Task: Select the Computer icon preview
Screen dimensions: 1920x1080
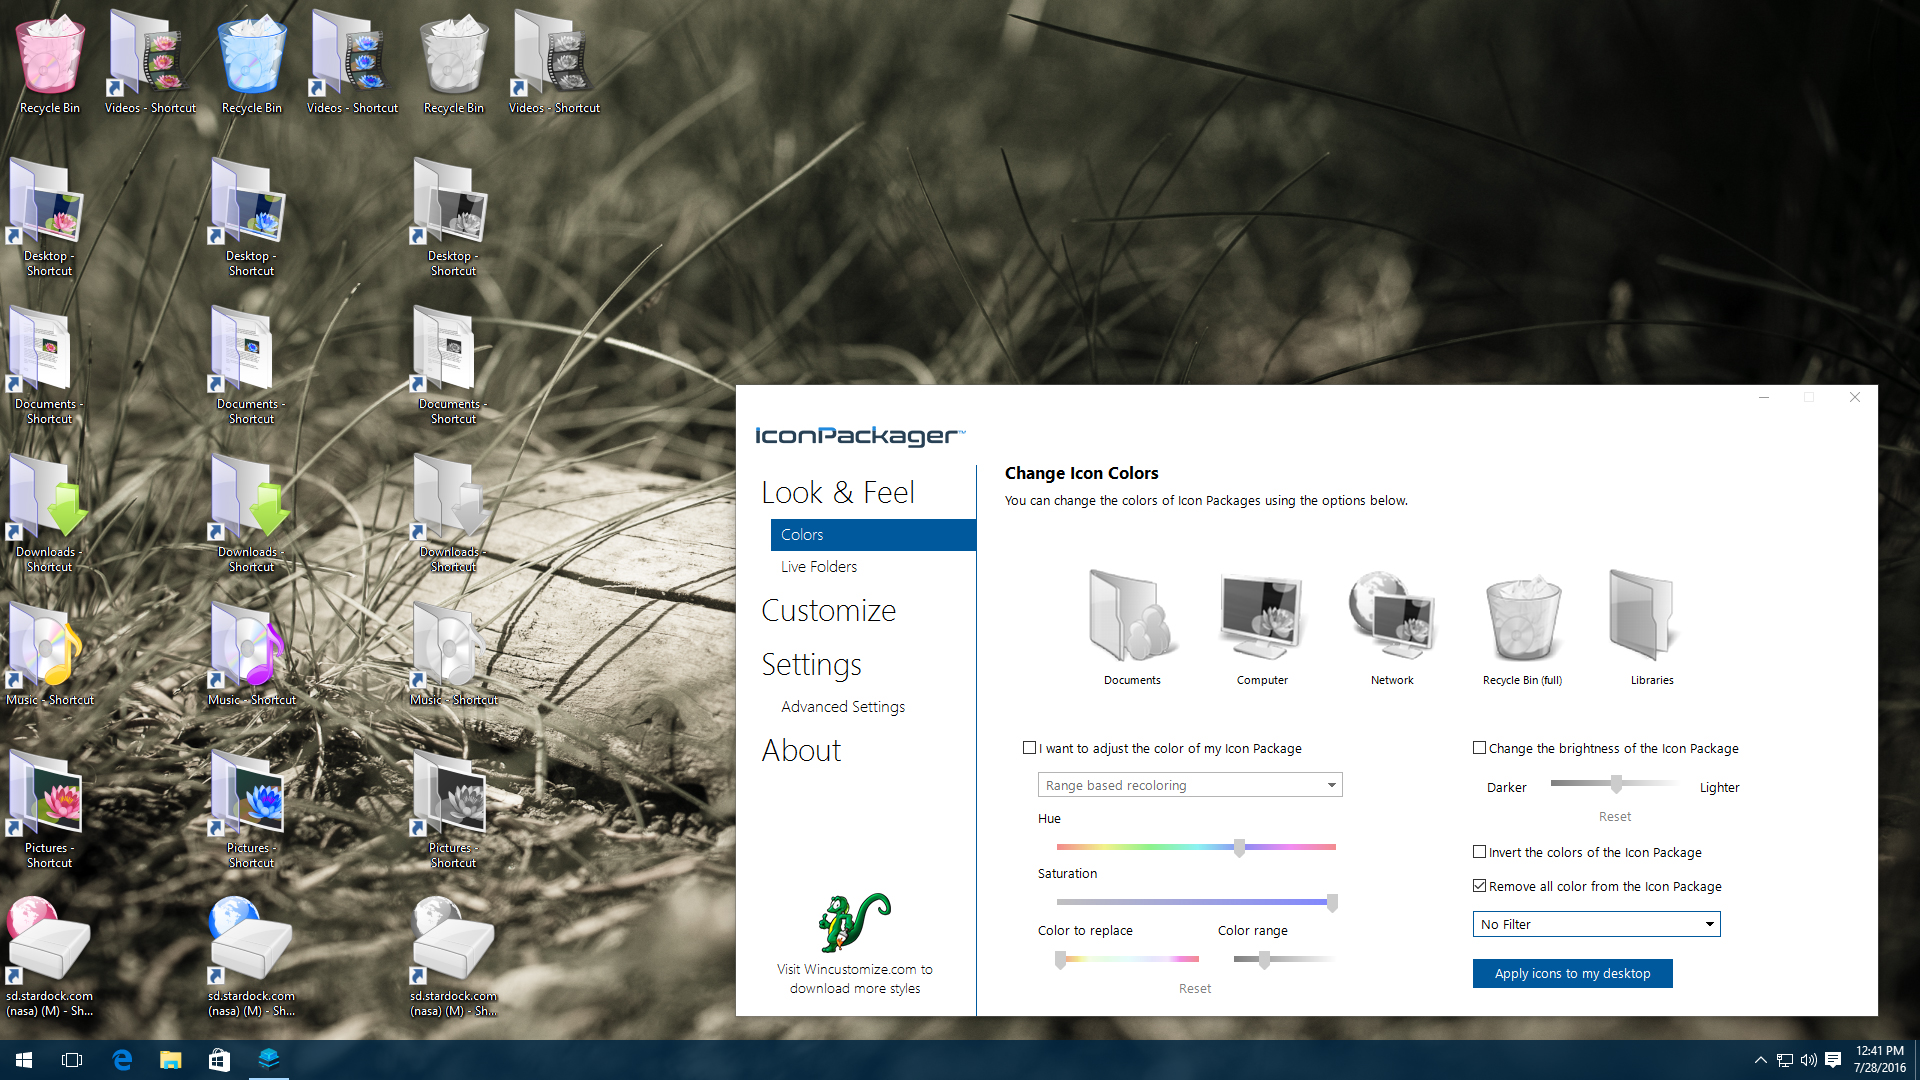Action: click(x=1261, y=615)
